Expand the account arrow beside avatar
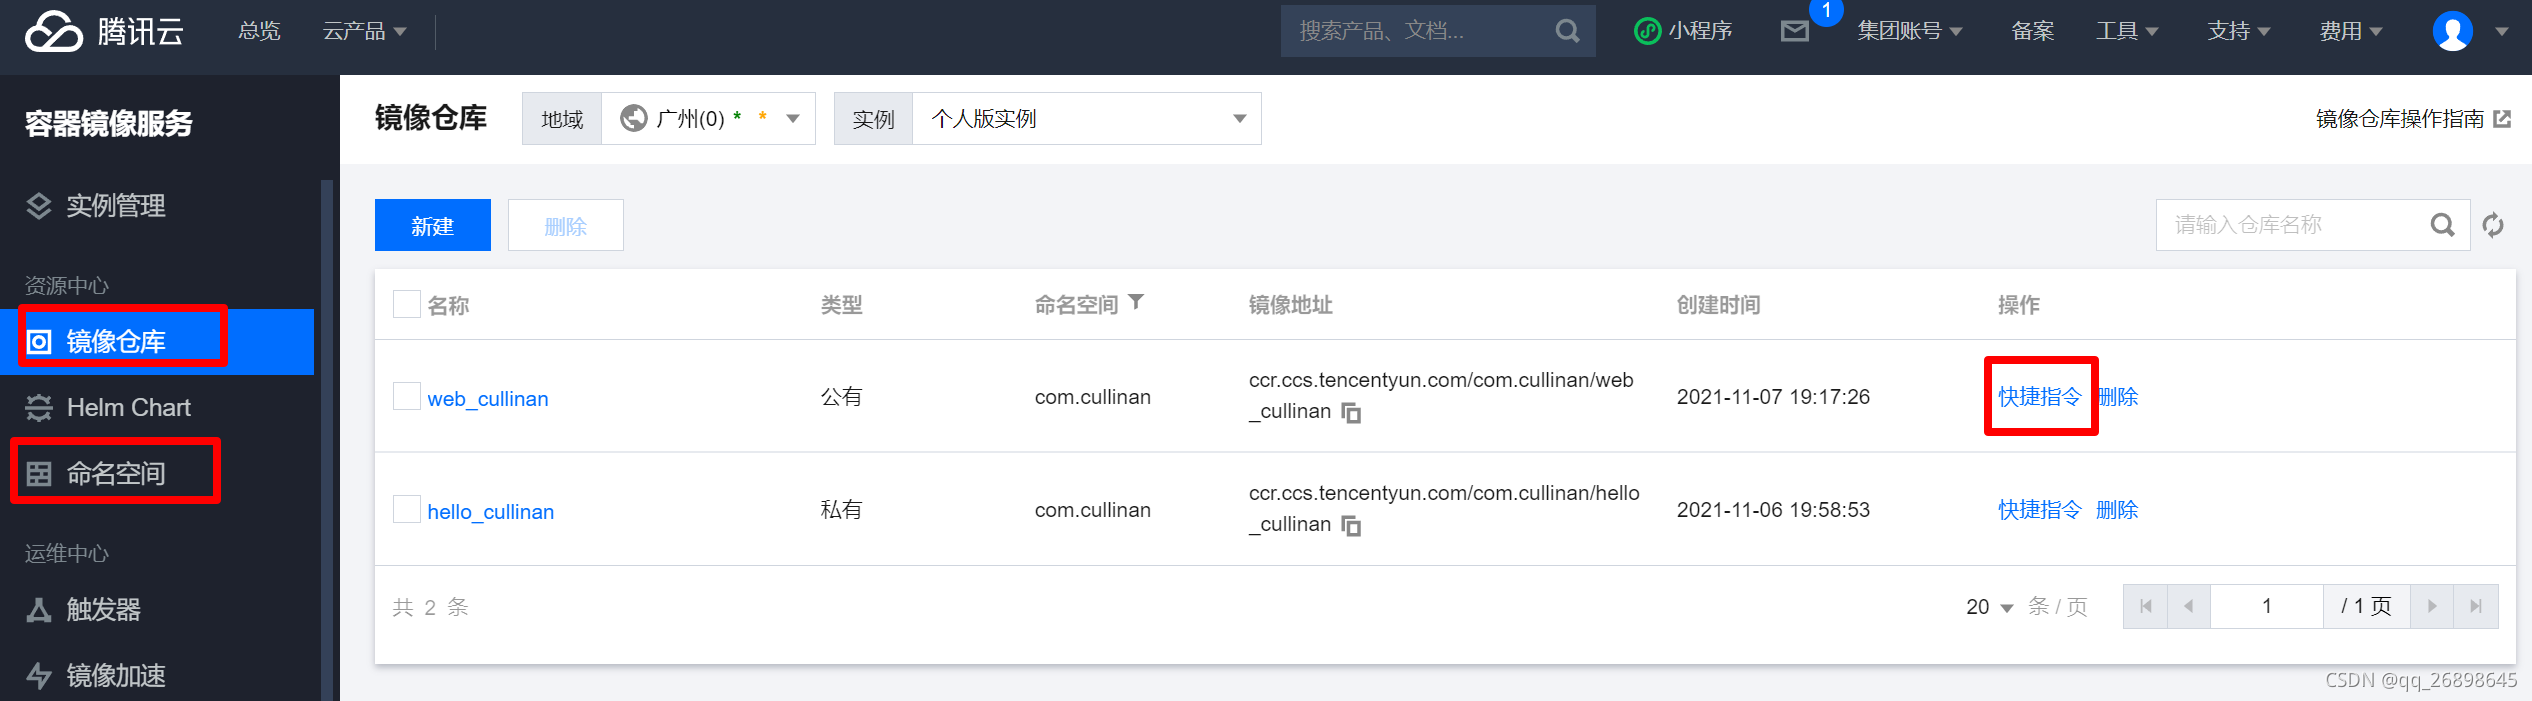 coord(2502,32)
